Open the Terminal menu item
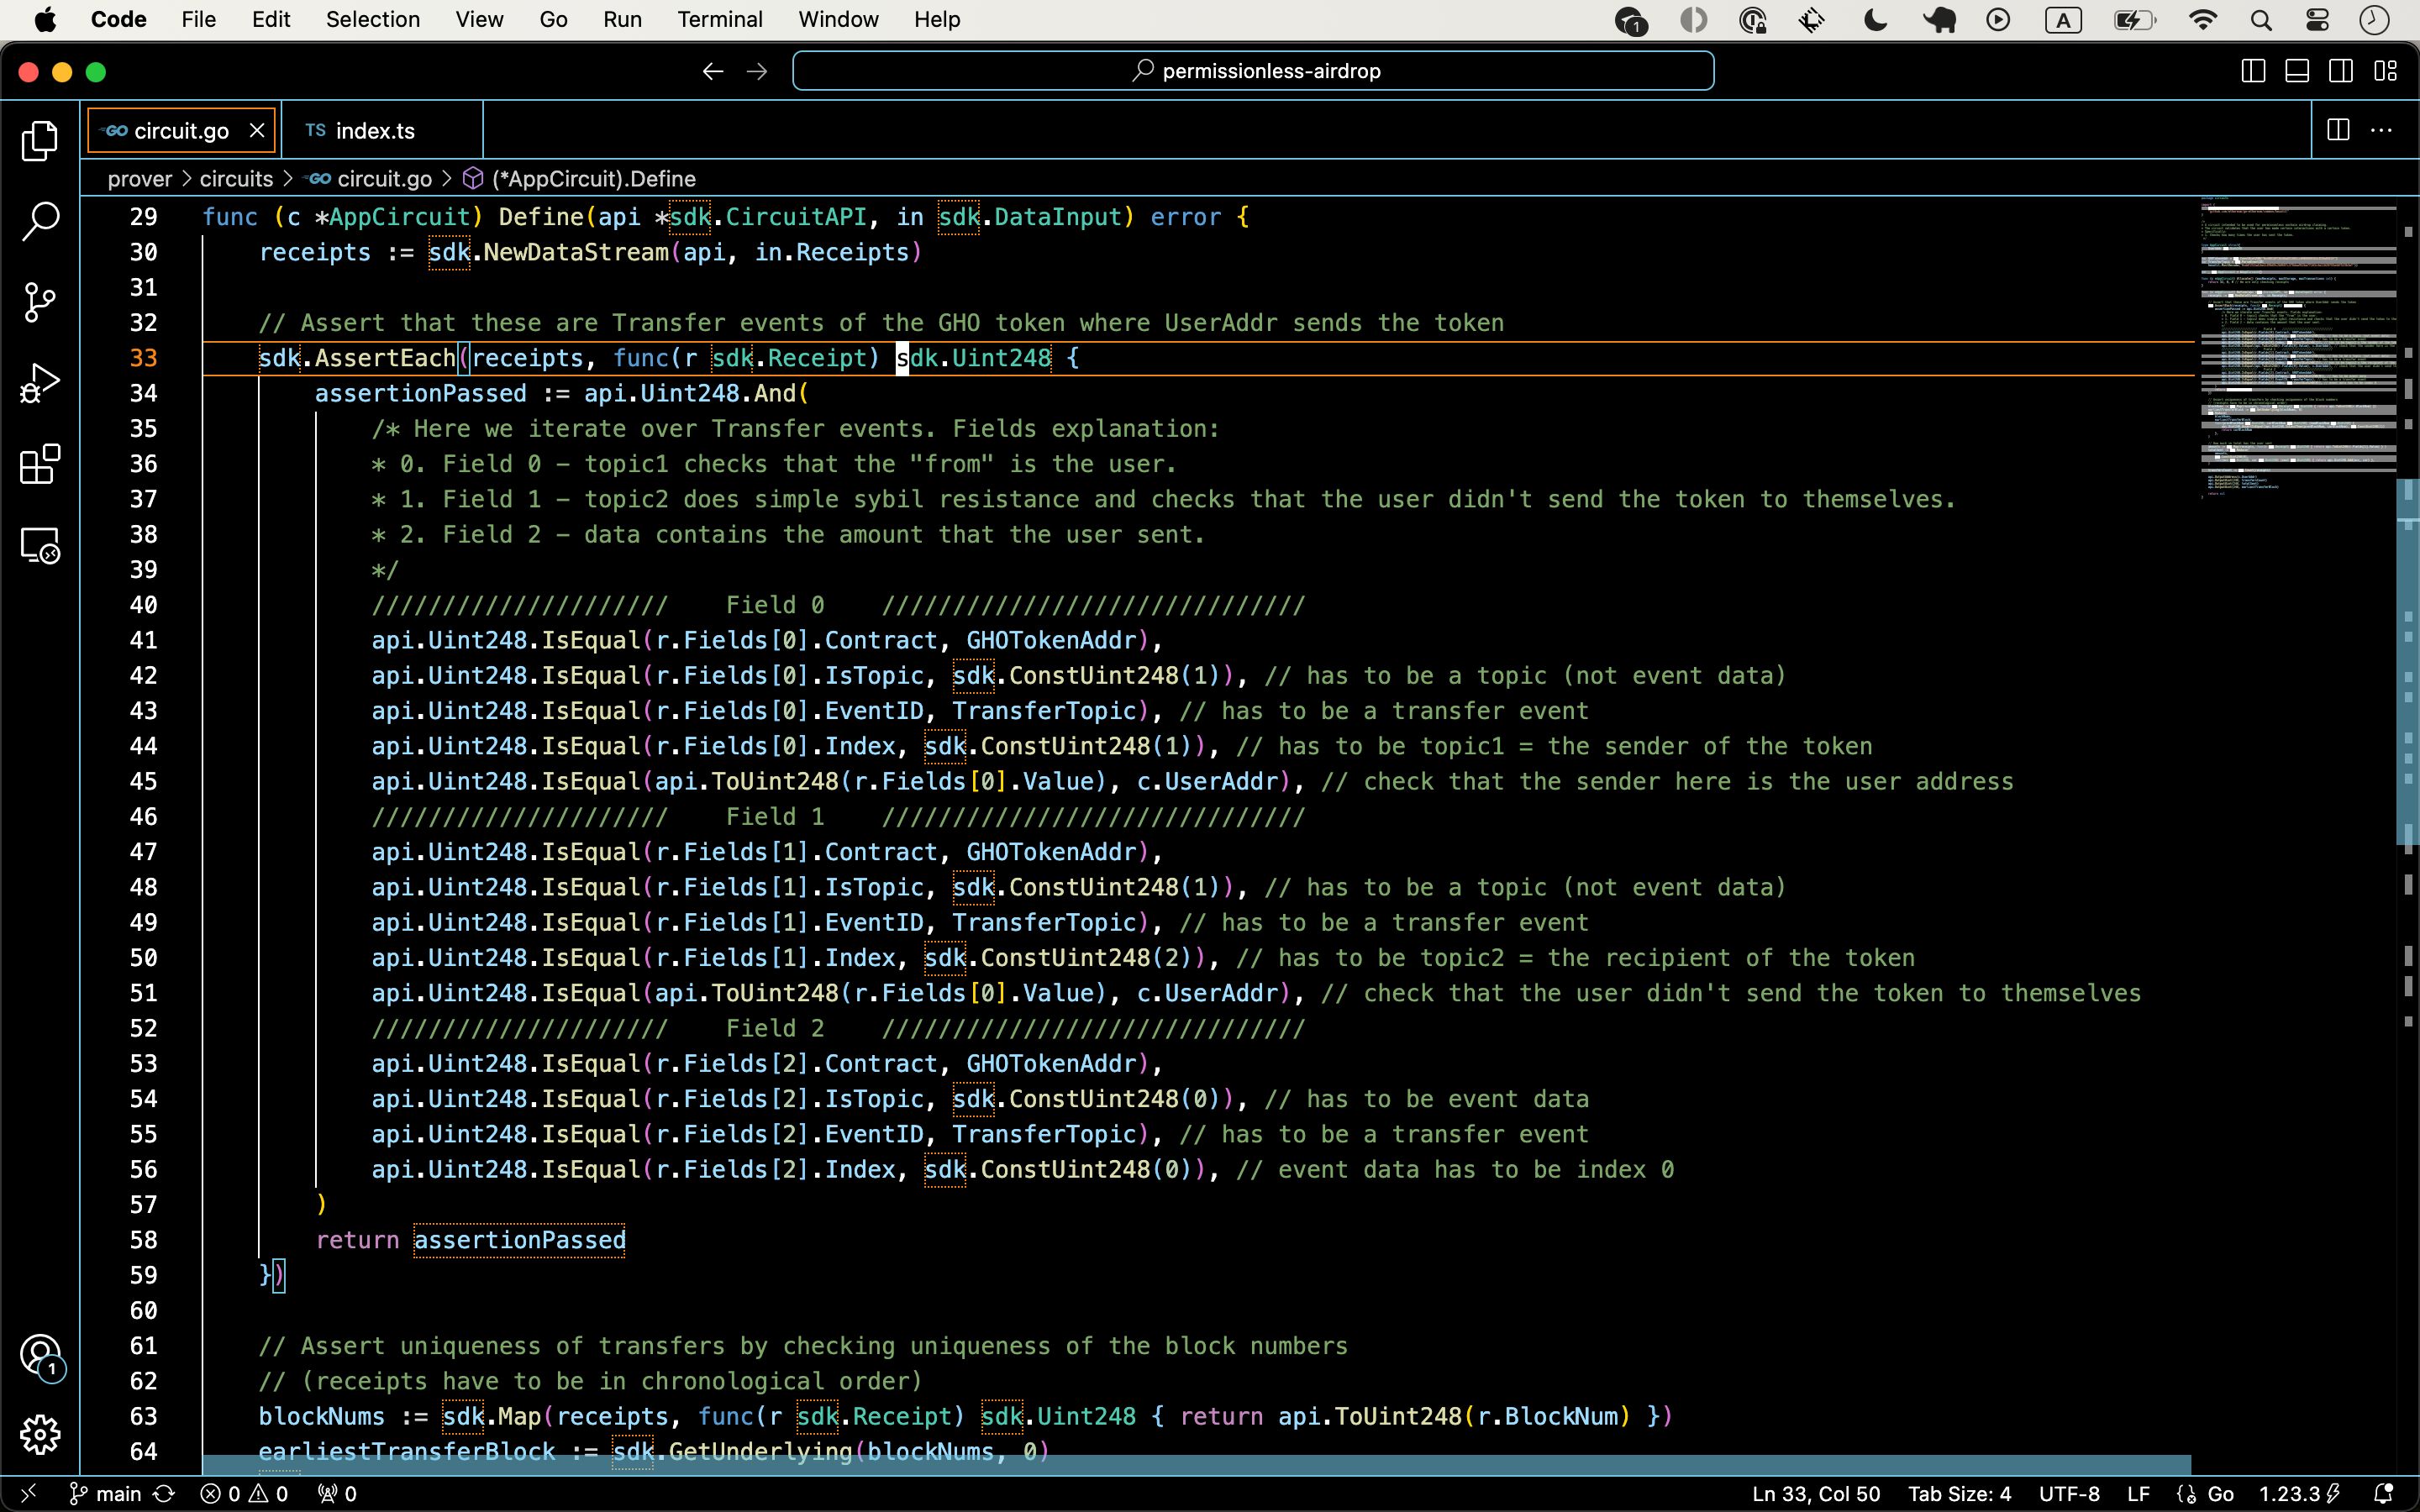This screenshot has height=1512, width=2420. pos(719,19)
